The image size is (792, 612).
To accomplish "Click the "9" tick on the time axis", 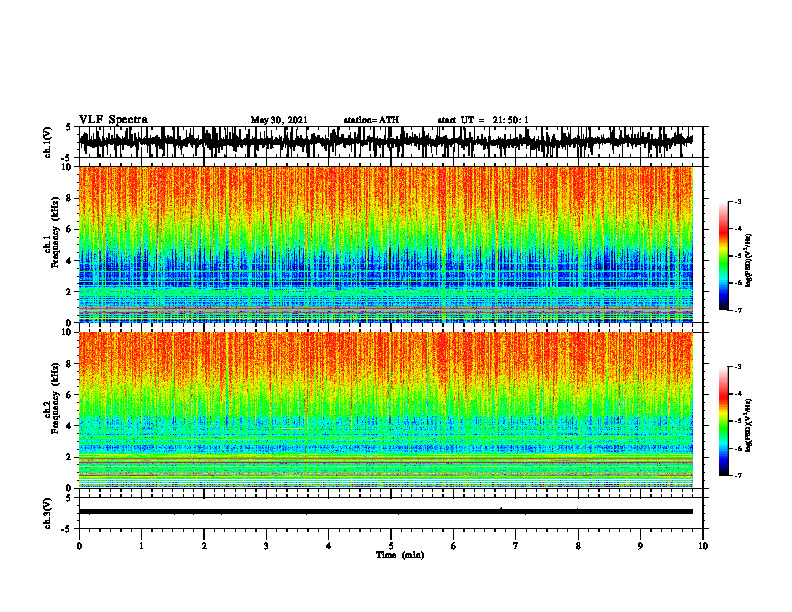I will 640,546.
